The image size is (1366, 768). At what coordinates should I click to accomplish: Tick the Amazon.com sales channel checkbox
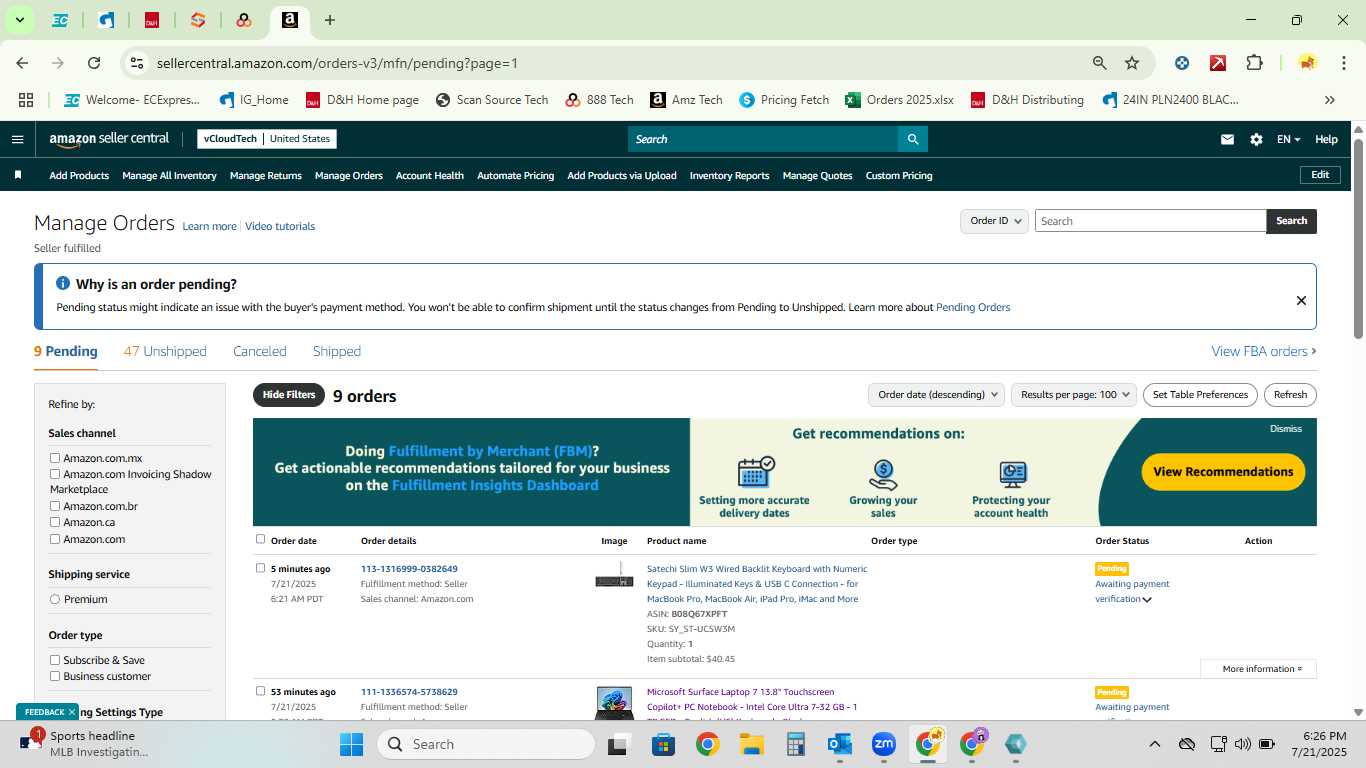[x=55, y=539]
